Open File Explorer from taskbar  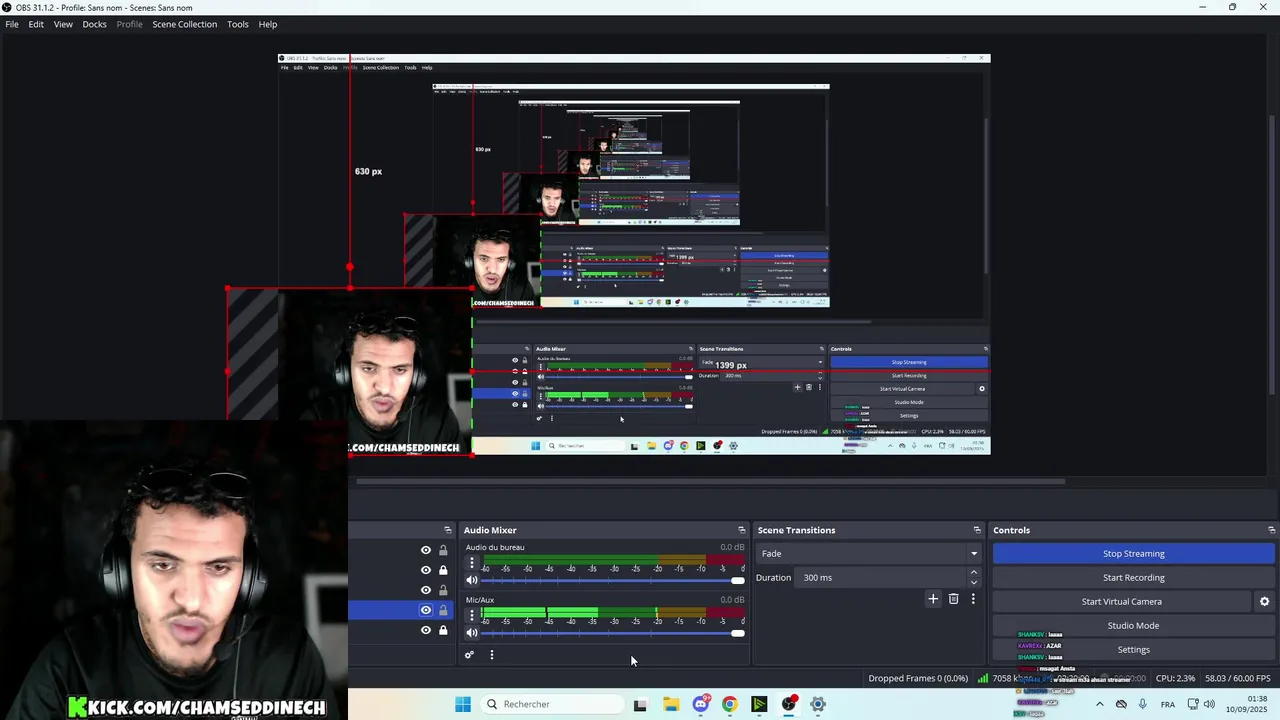pos(671,704)
